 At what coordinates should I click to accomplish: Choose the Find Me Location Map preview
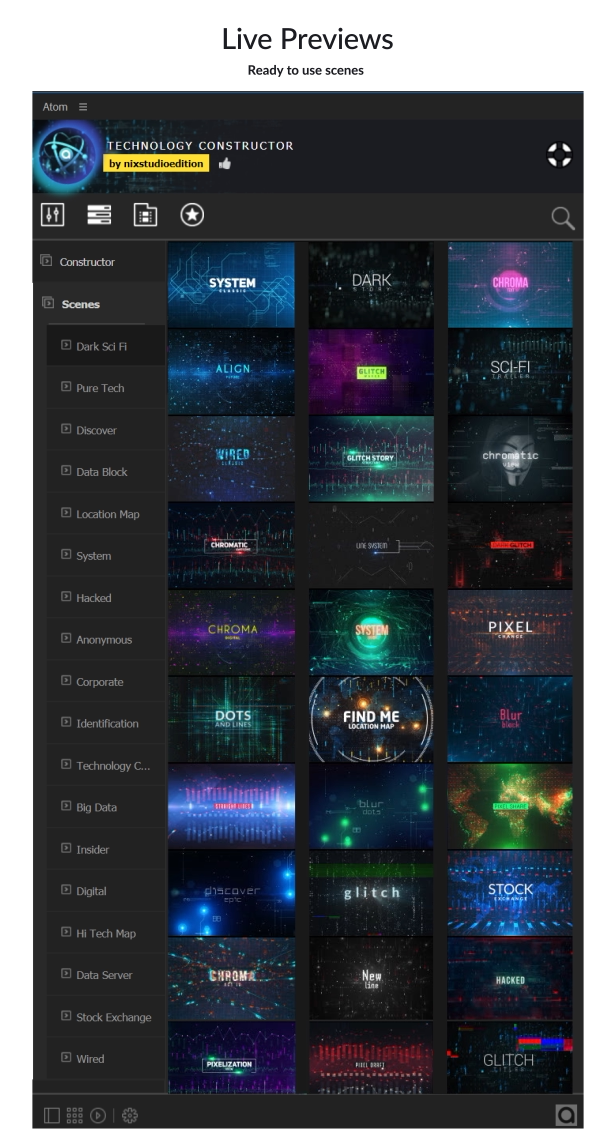point(371,719)
